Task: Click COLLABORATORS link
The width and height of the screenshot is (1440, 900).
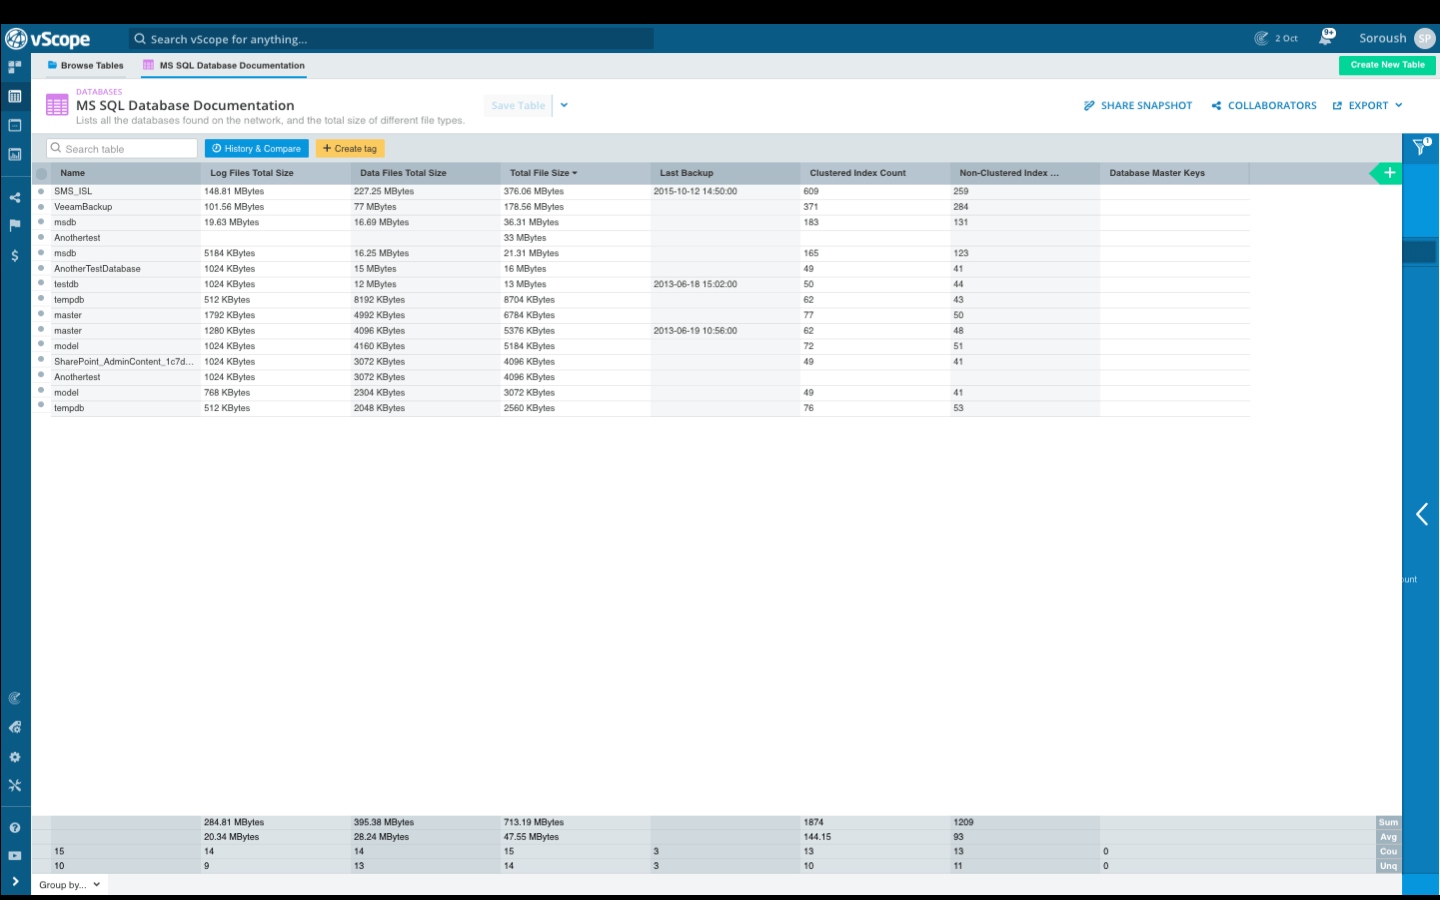Action: point(1264,105)
